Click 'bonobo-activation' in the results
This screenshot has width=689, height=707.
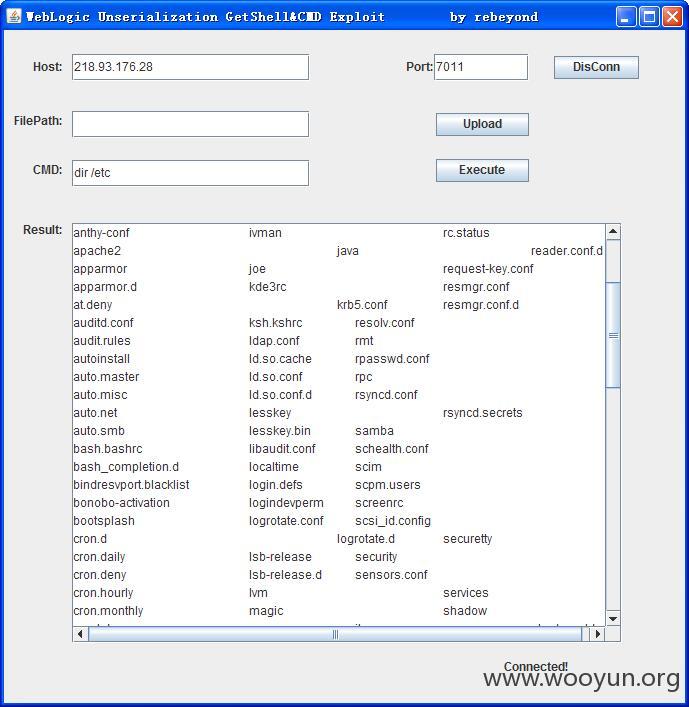(x=122, y=503)
